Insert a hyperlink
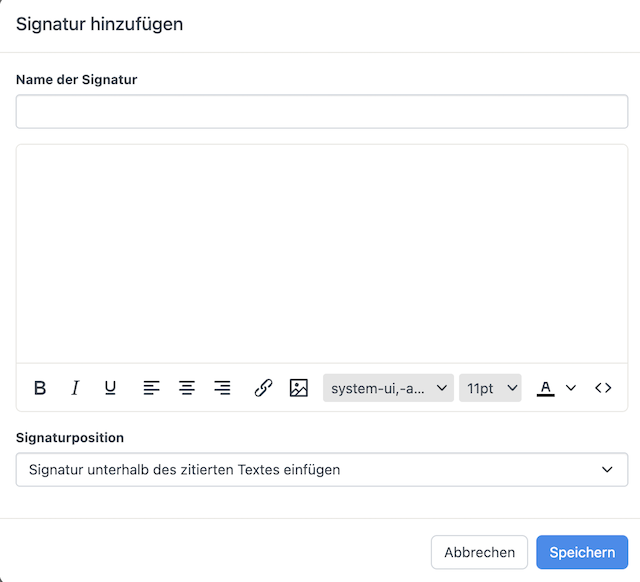The width and height of the screenshot is (640, 582). coord(263,388)
